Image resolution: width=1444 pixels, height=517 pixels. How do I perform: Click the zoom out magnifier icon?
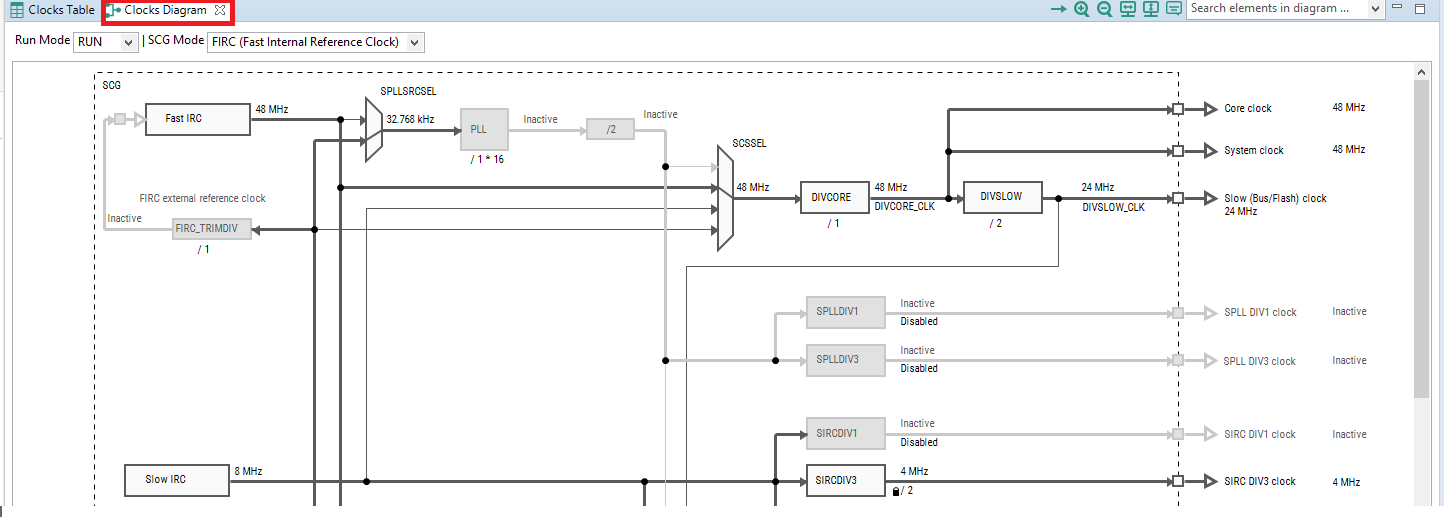1104,9
